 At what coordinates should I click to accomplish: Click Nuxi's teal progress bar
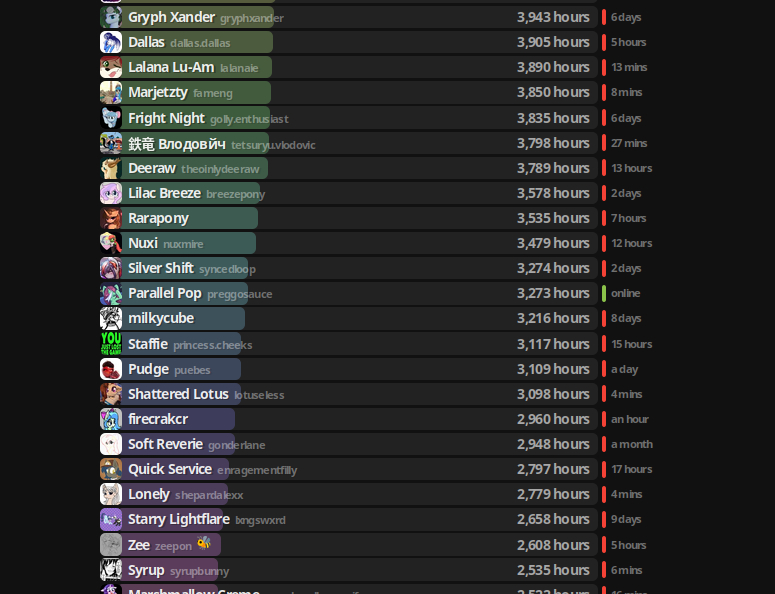tap(188, 243)
